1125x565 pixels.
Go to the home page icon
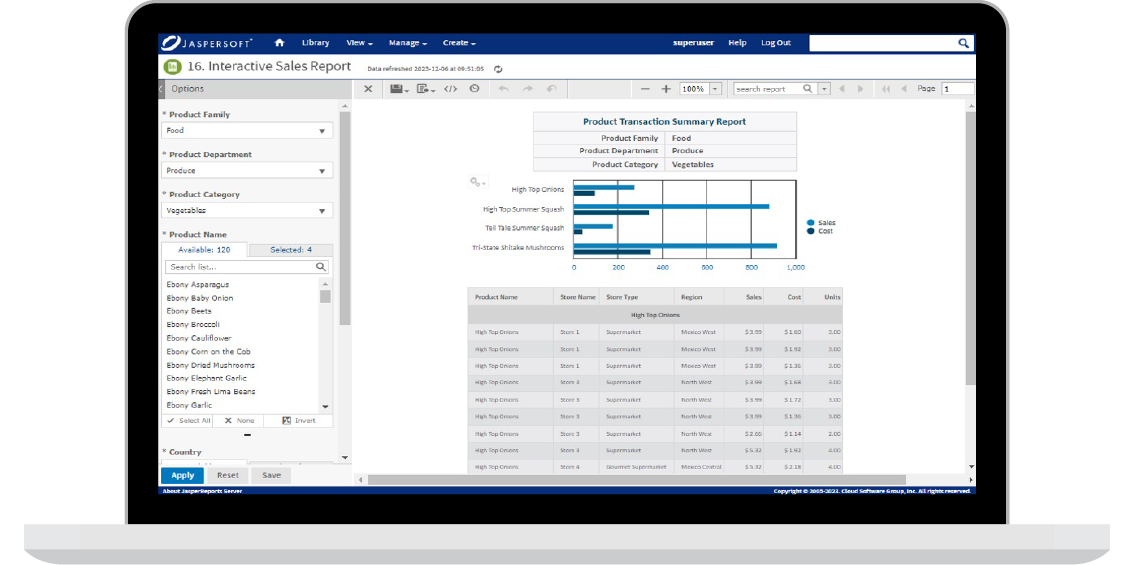pyautogui.click(x=279, y=43)
